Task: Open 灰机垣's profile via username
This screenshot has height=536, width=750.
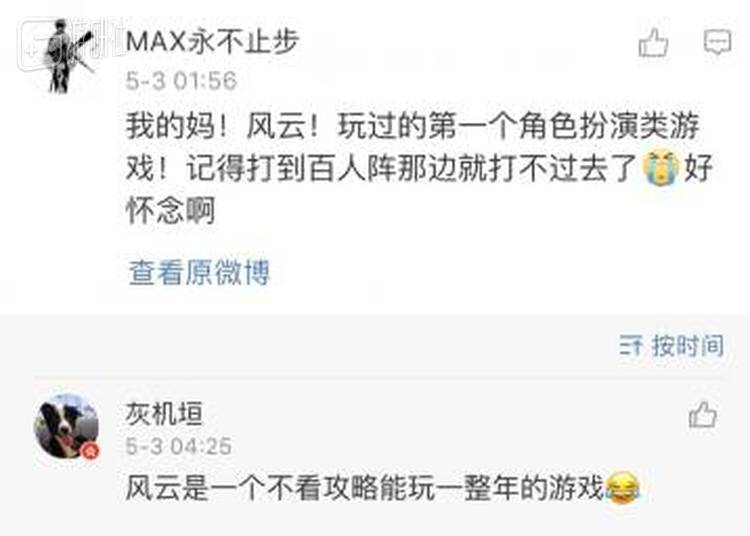Action: pos(164,414)
